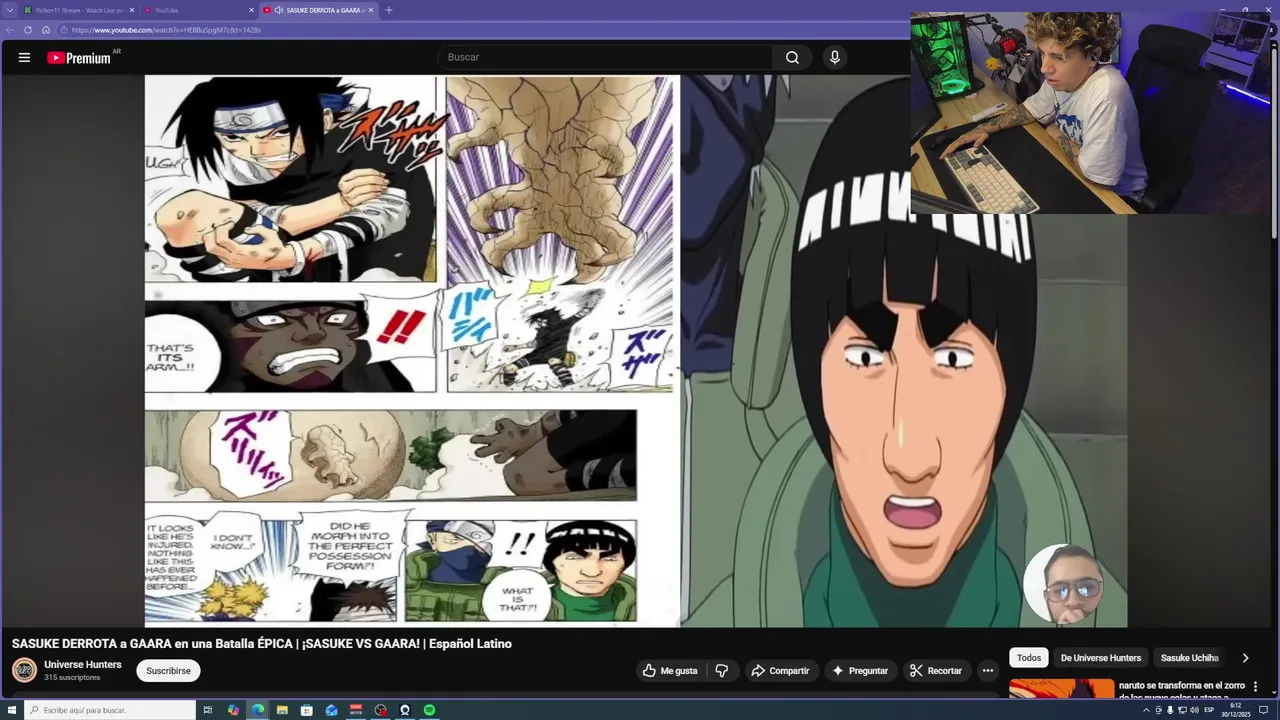Click the magnifier search button

(x=792, y=58)
